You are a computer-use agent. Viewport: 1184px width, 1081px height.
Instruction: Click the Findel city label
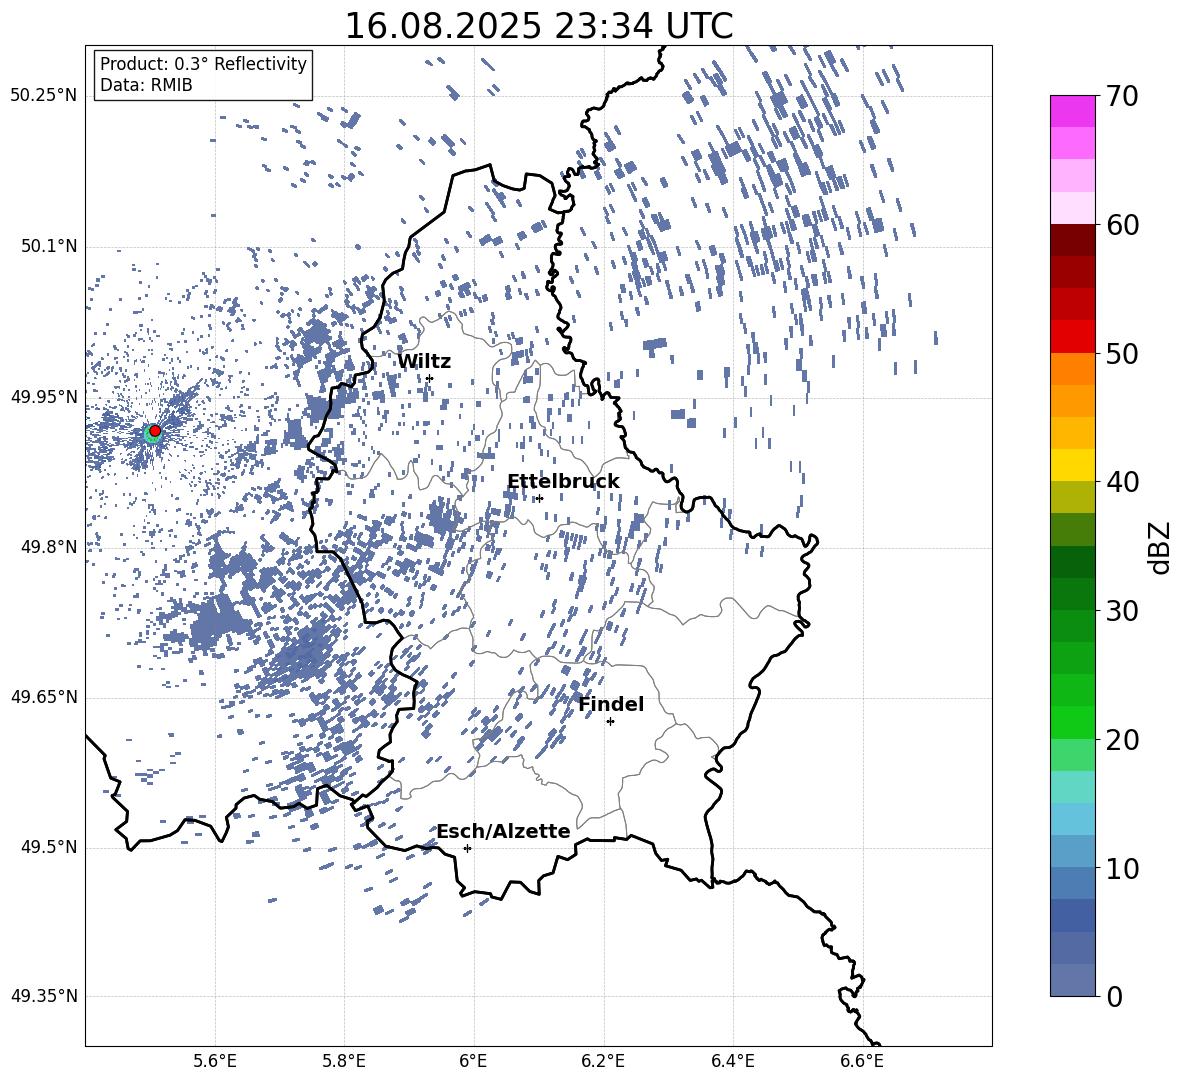pyautogui.click(x=611, y=704)
